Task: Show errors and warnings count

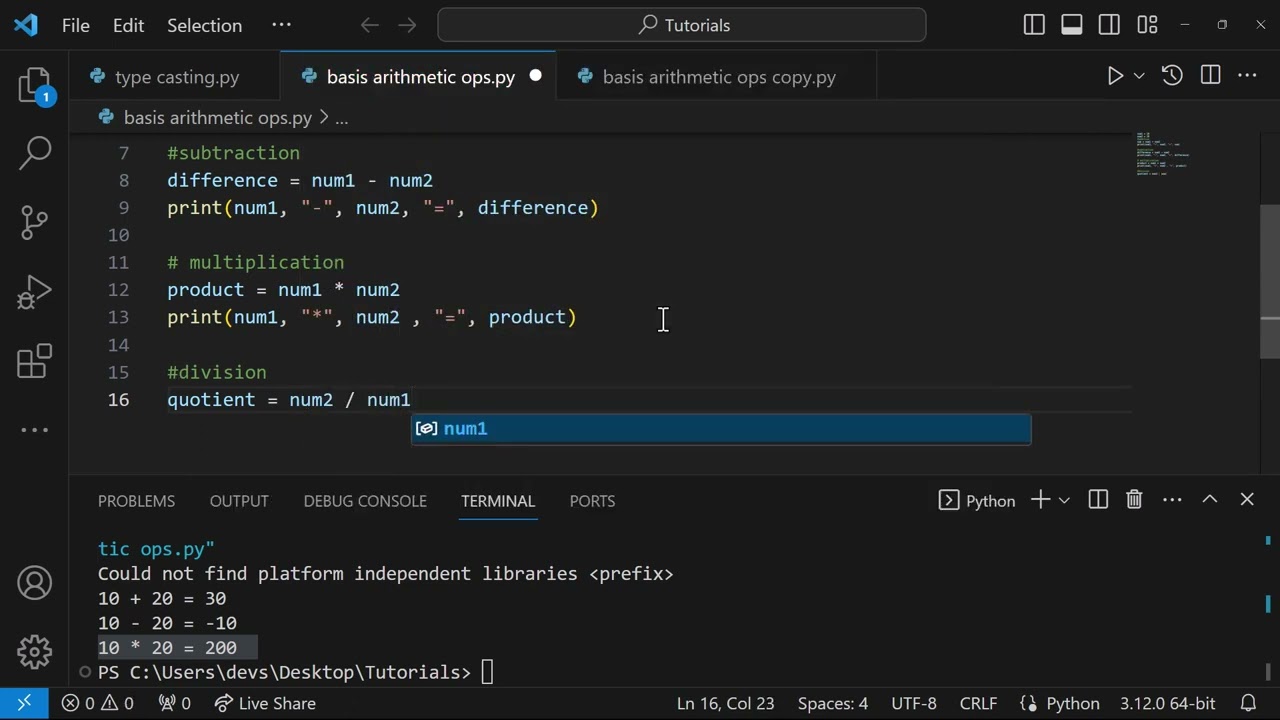Action: [x=98, y=703]
